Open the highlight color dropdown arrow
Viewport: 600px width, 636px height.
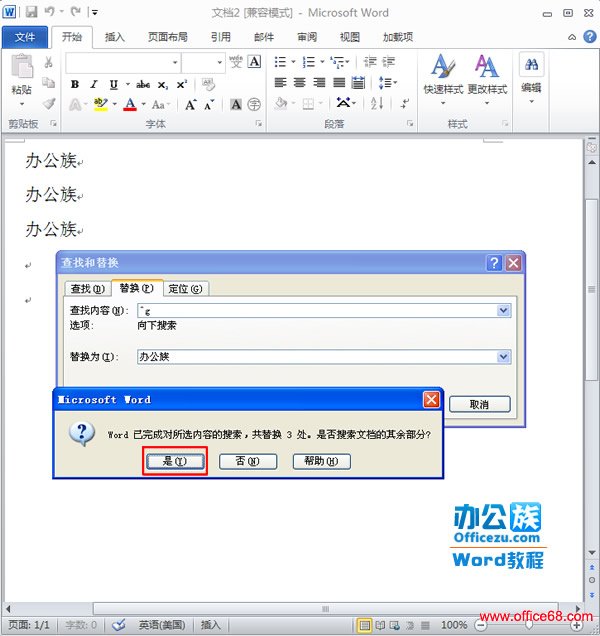tap(114, 105)
